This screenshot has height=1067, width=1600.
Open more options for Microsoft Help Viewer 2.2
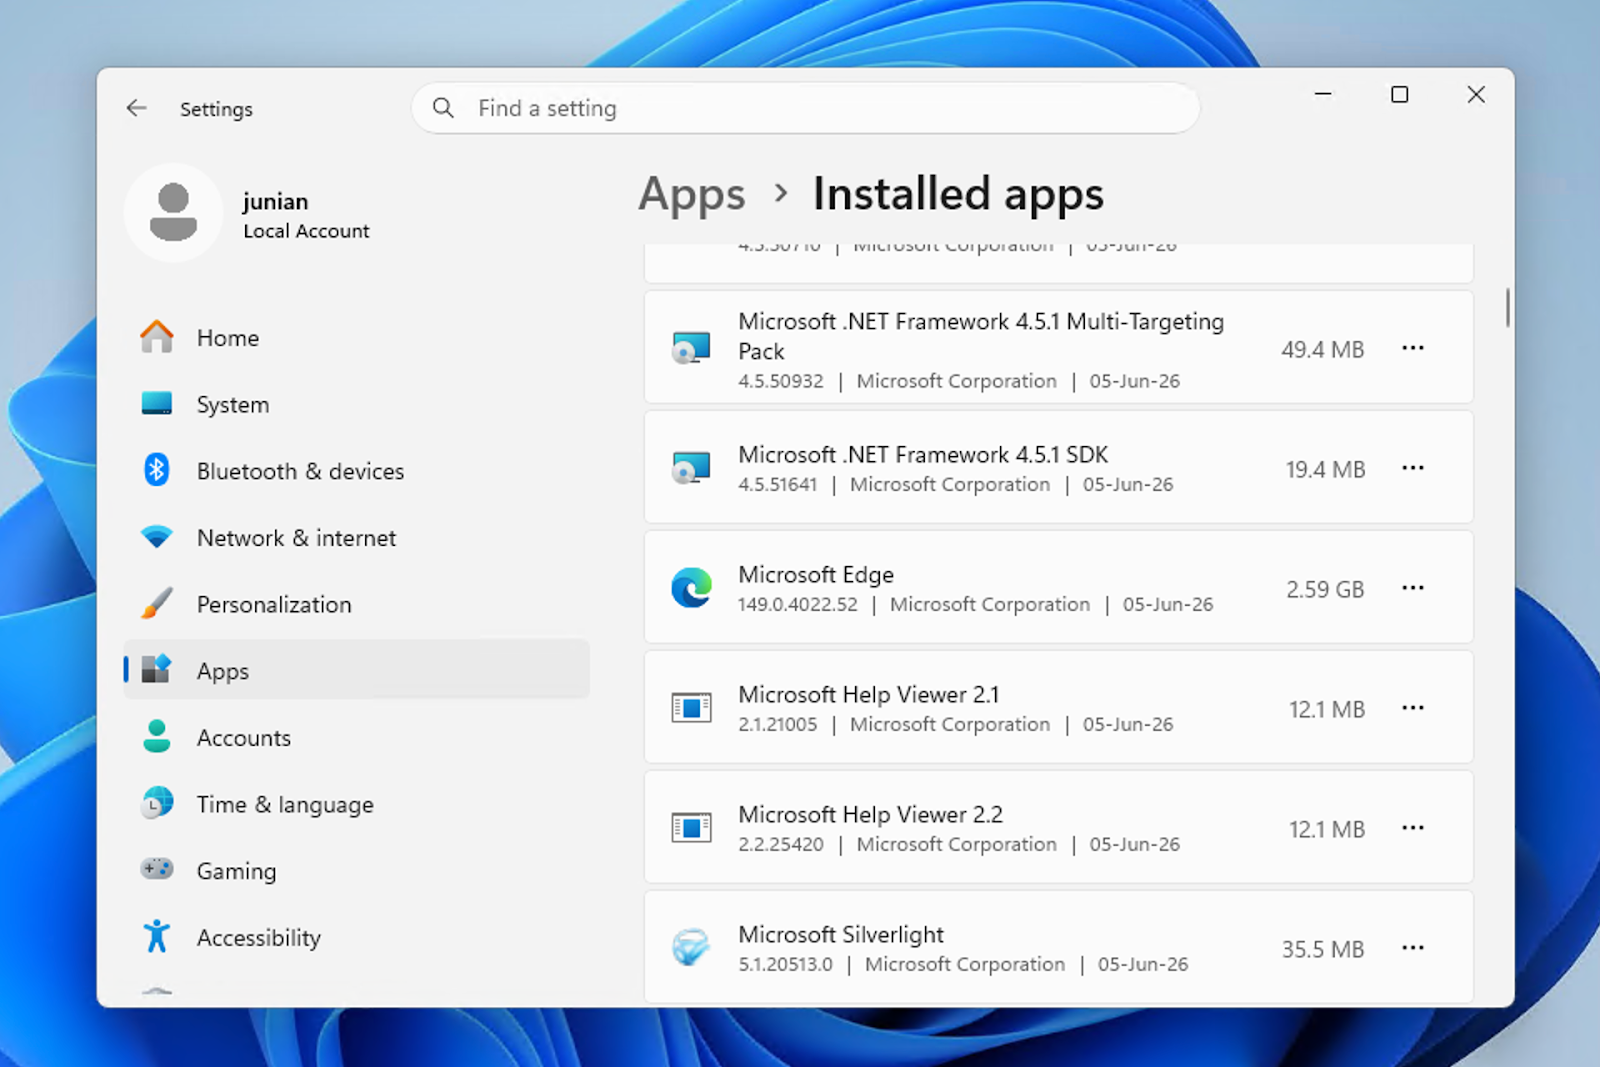click(1412, 828)
